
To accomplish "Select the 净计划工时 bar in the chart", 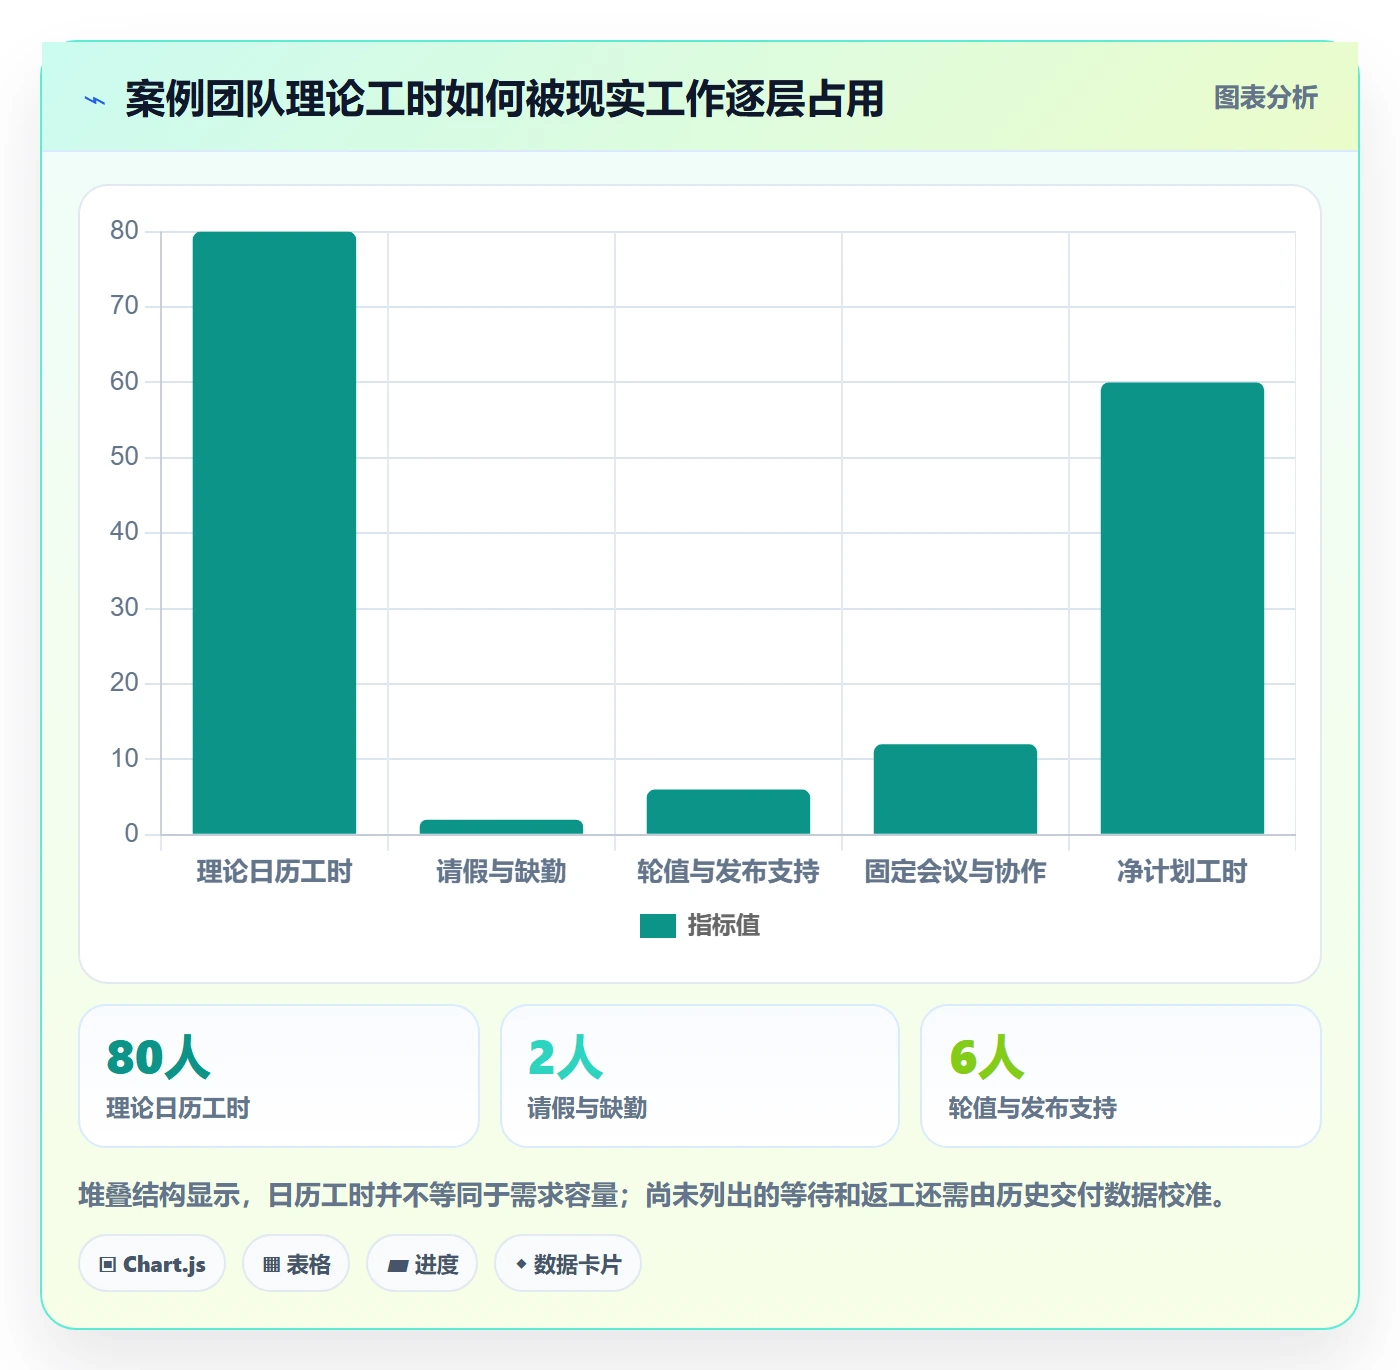I will (x=1182, y=608).
